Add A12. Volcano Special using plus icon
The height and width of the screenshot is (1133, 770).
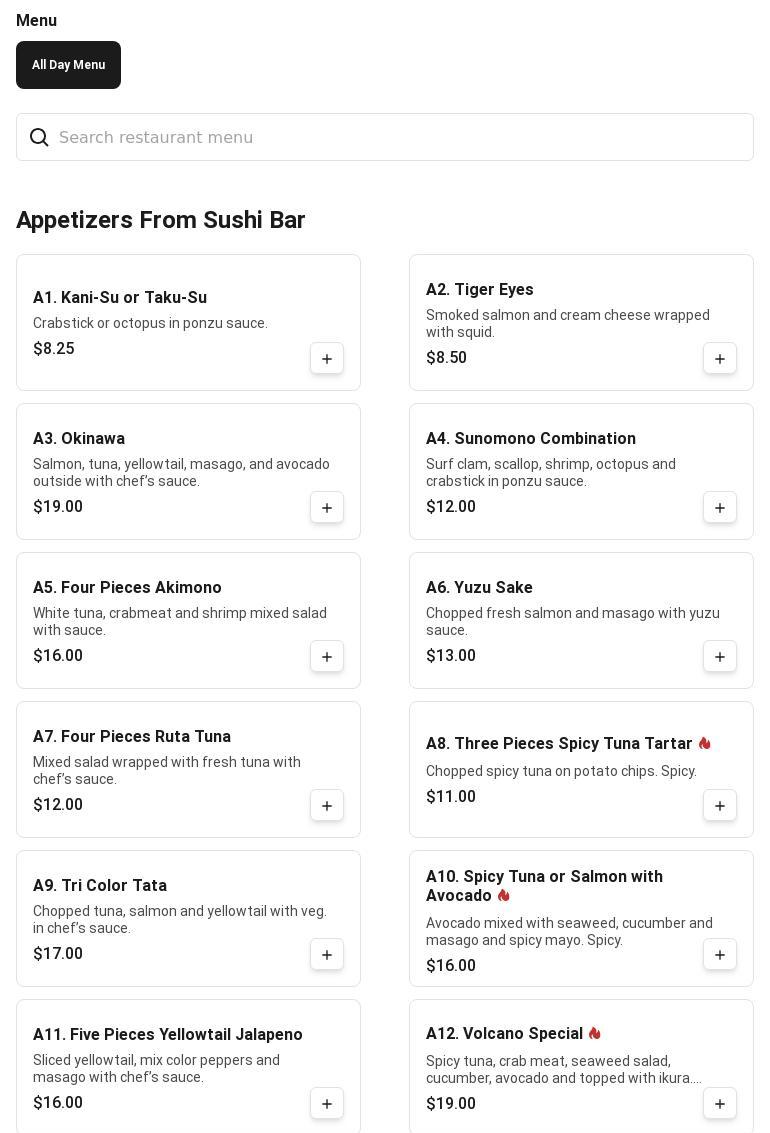(x=719, y=1103)
